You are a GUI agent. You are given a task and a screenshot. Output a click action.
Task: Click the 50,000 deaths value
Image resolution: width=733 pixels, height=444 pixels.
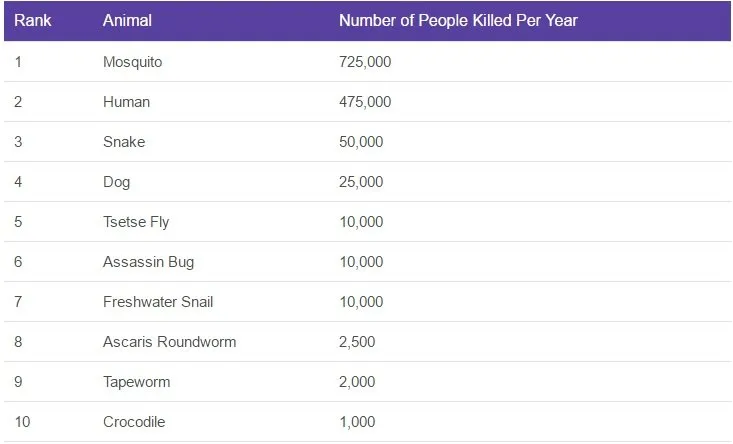361,142
